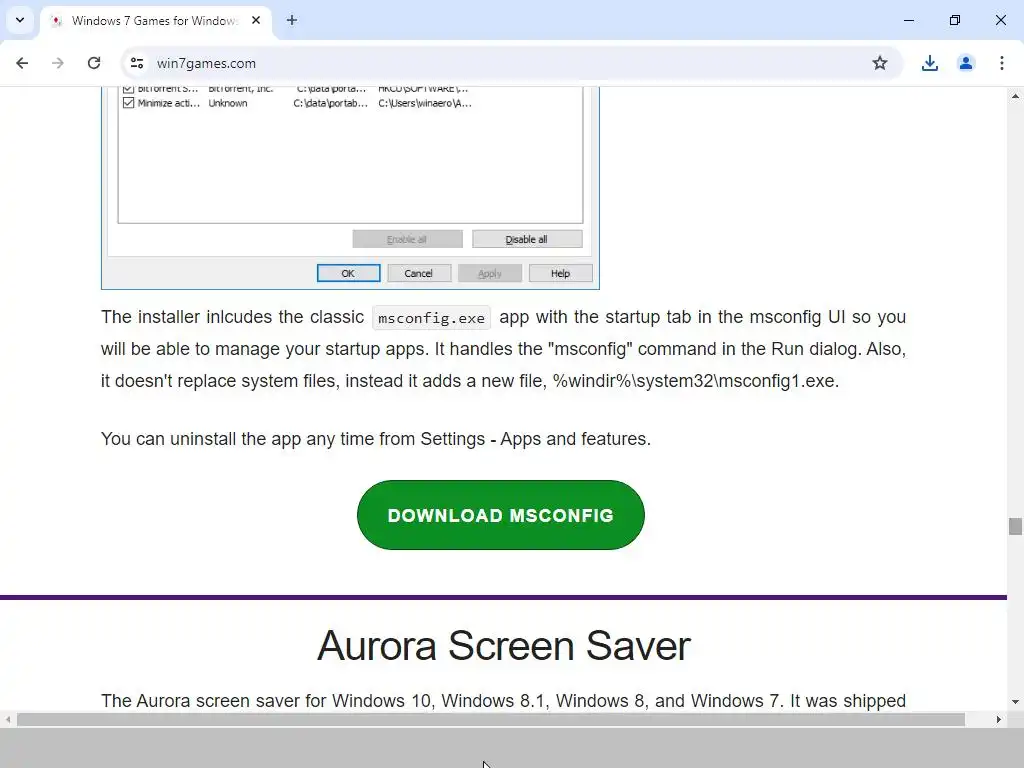Viewport: 1024px width, 768px height.
Task: Click the horizontal scrollbar thumb
Action: point(491,720)
